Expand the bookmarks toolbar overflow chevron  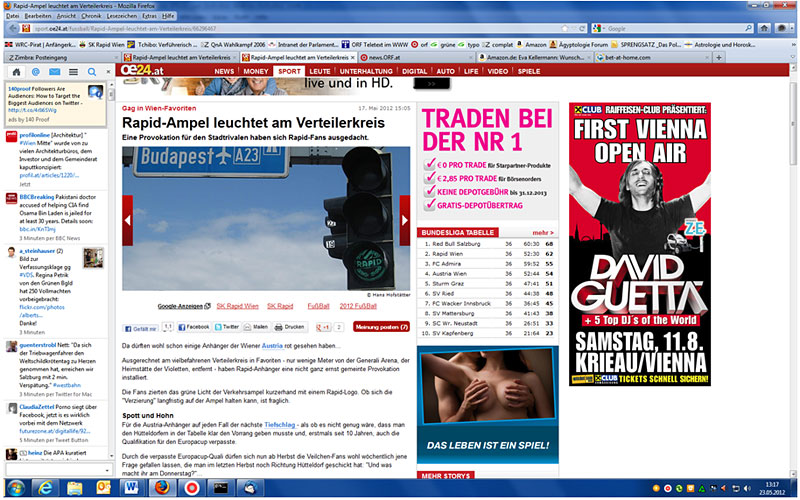tap(792, 45)
